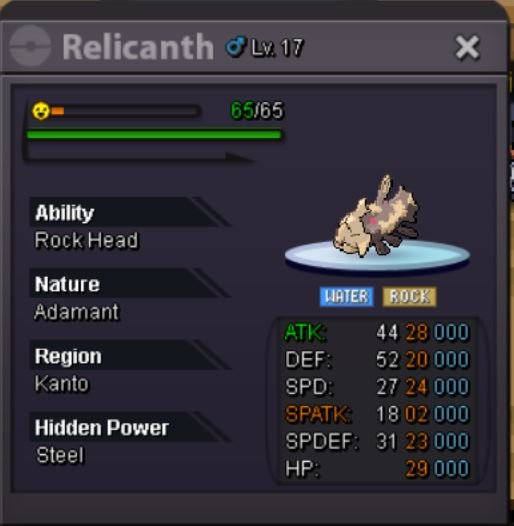
Task: Click the SPATK stat row
Action: [376, 414]
